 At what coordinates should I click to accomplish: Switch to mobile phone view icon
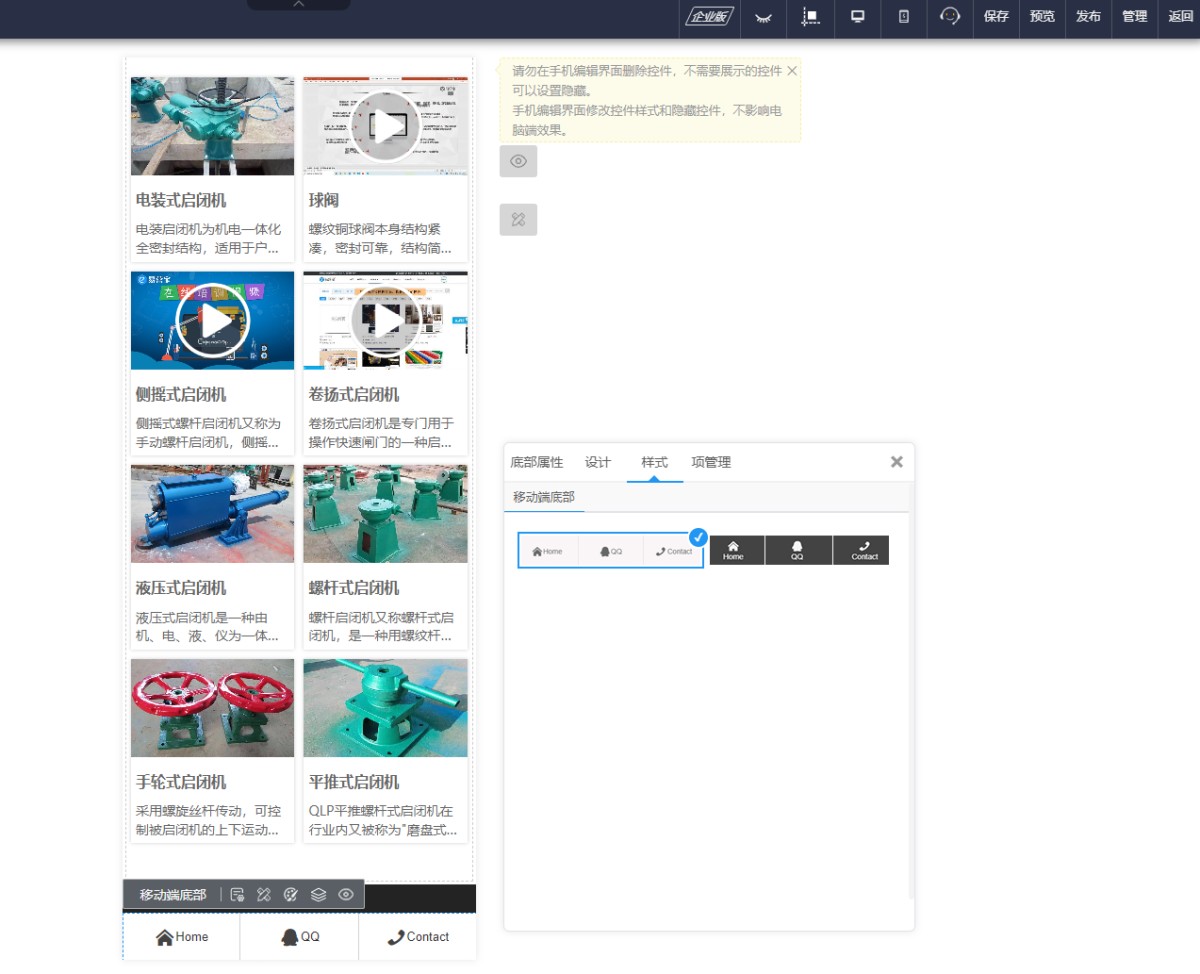(904, 17)
